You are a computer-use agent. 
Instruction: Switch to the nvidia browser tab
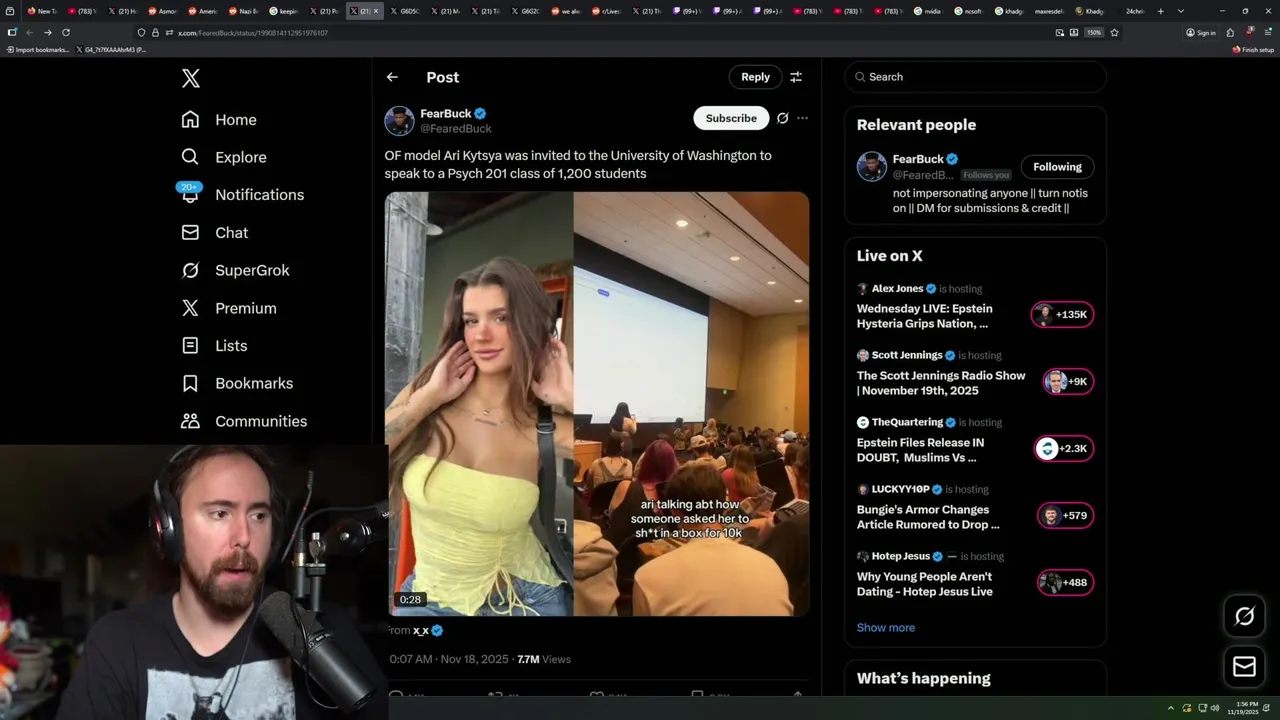pyautogui.click(x=927, y=11)
